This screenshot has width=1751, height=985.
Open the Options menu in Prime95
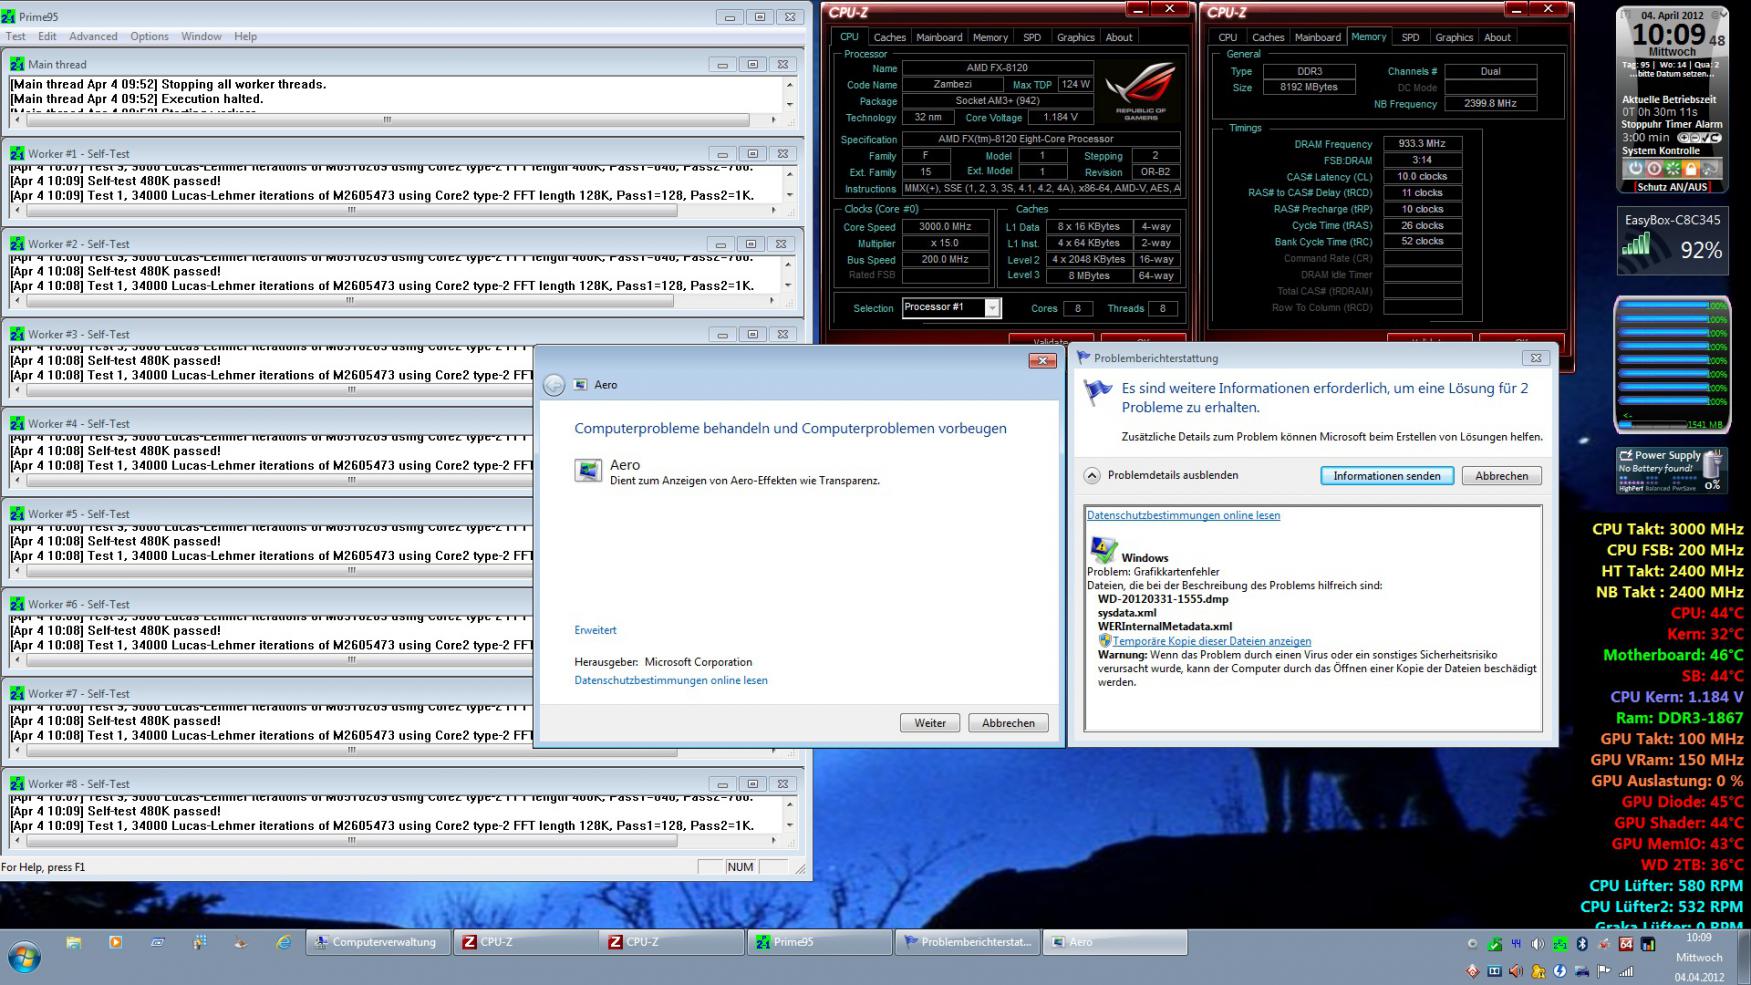[x=149, y=36]
